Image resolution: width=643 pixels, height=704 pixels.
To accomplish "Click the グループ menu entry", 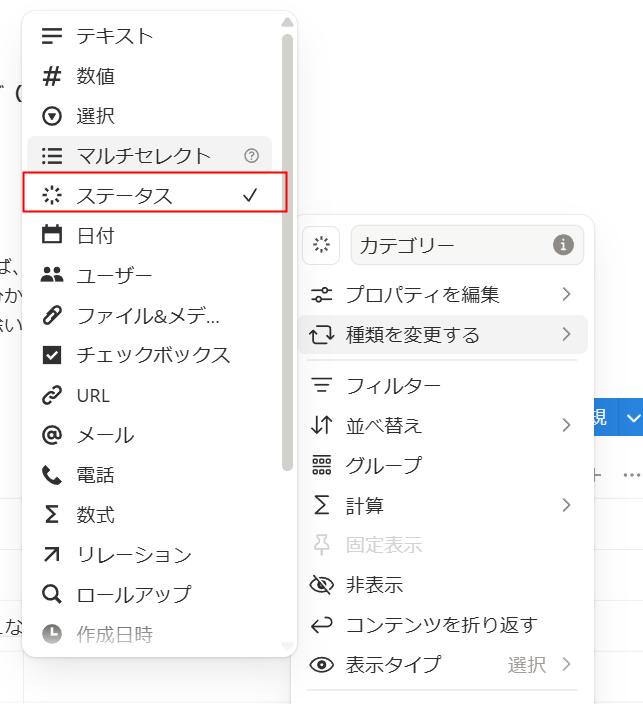I will (x=383, y=465).
